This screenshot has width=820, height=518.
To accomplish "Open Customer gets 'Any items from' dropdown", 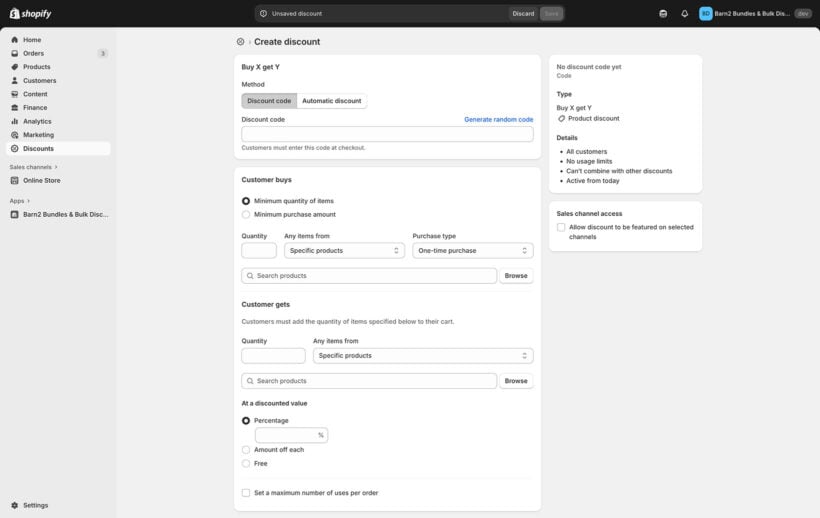I will pos(422,356).
